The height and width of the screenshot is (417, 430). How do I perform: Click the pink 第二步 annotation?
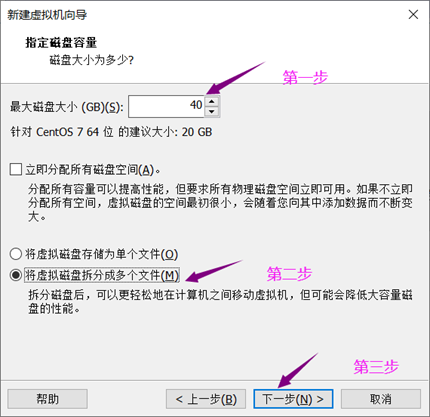(289, 274)
